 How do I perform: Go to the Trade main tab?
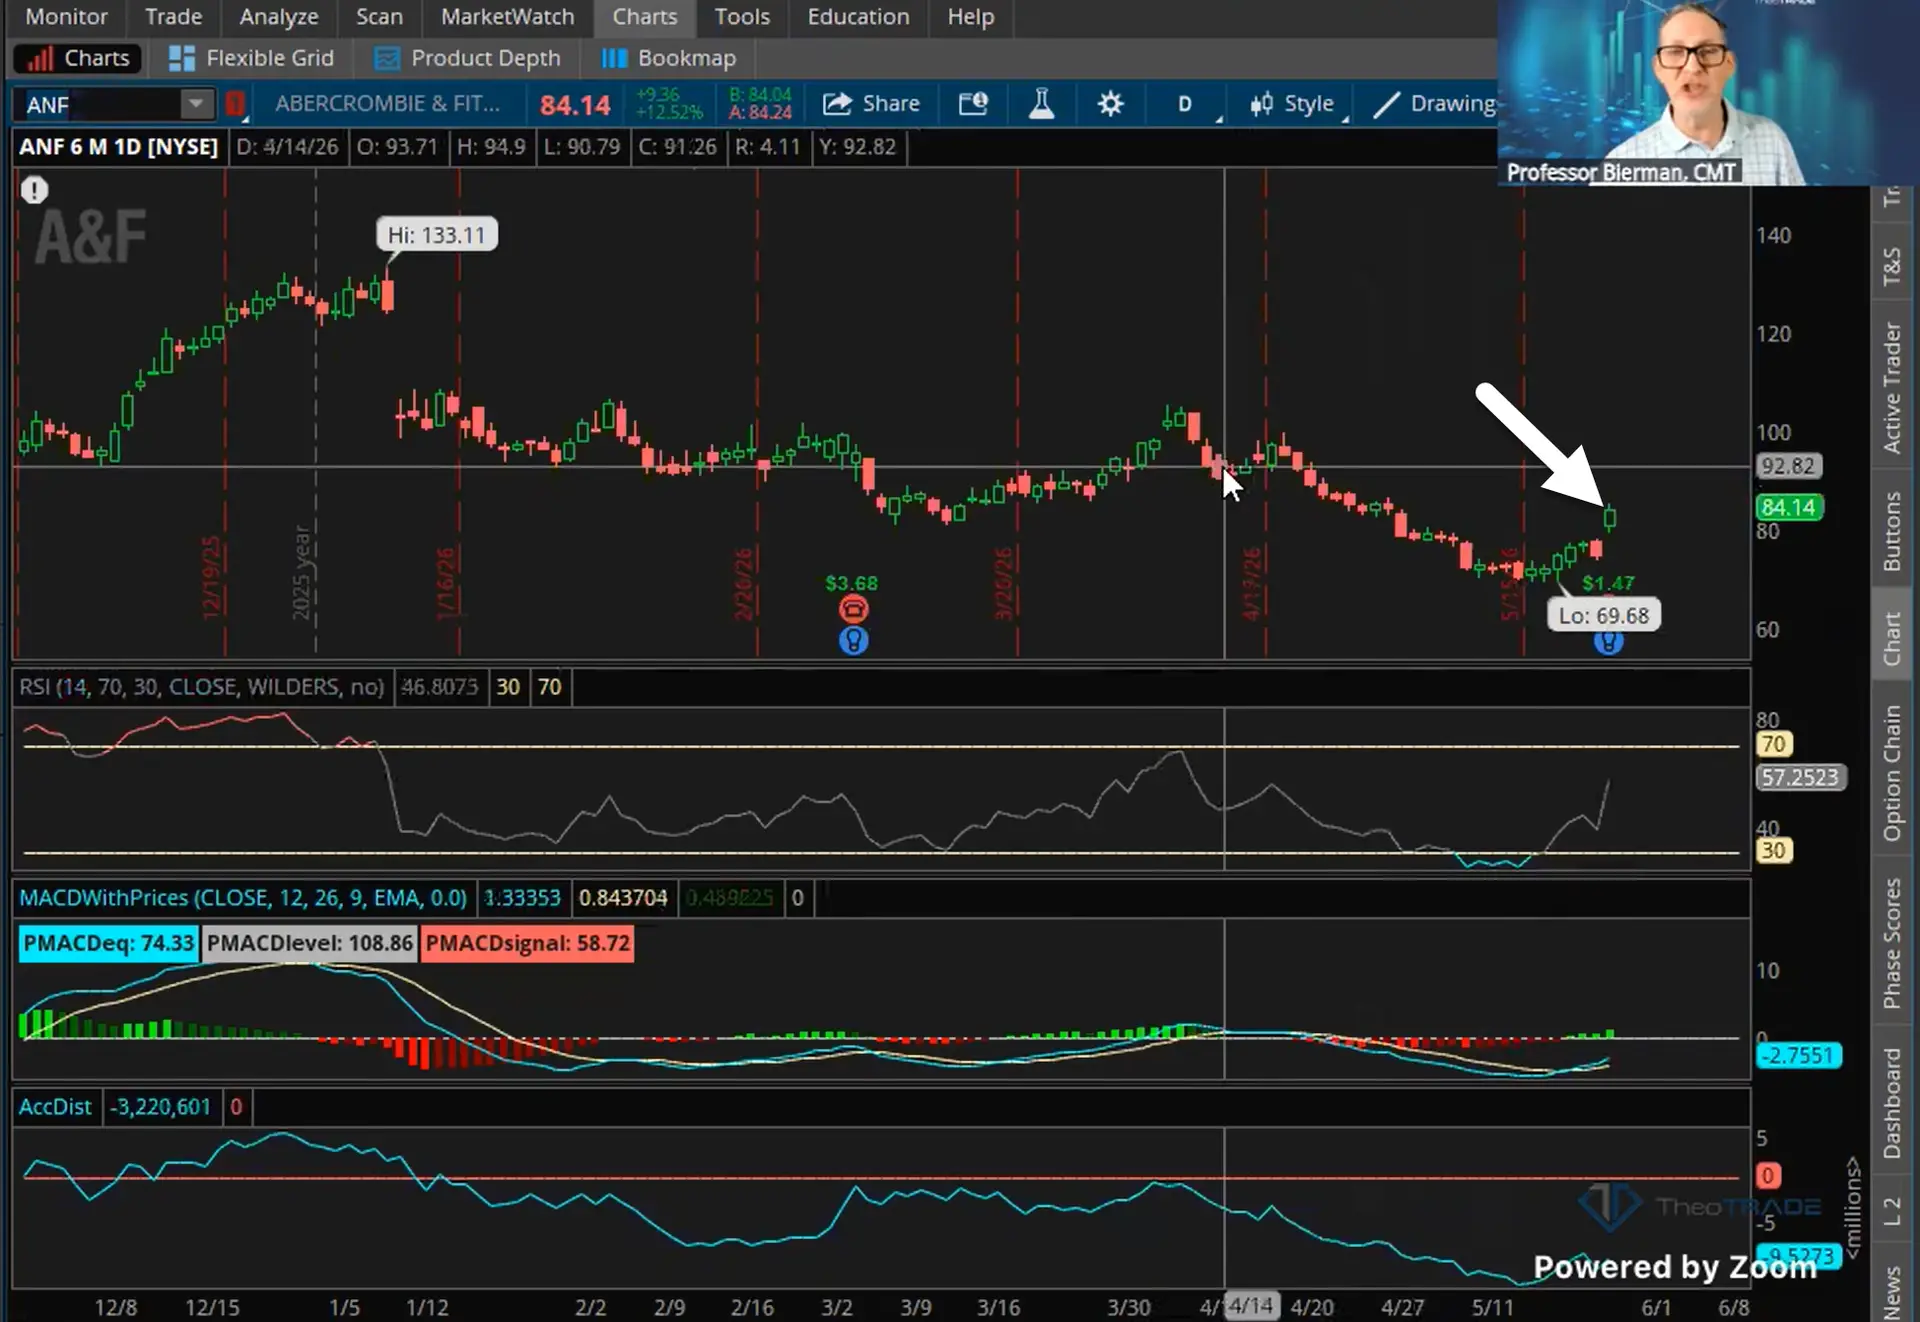[x=173, y=17]
